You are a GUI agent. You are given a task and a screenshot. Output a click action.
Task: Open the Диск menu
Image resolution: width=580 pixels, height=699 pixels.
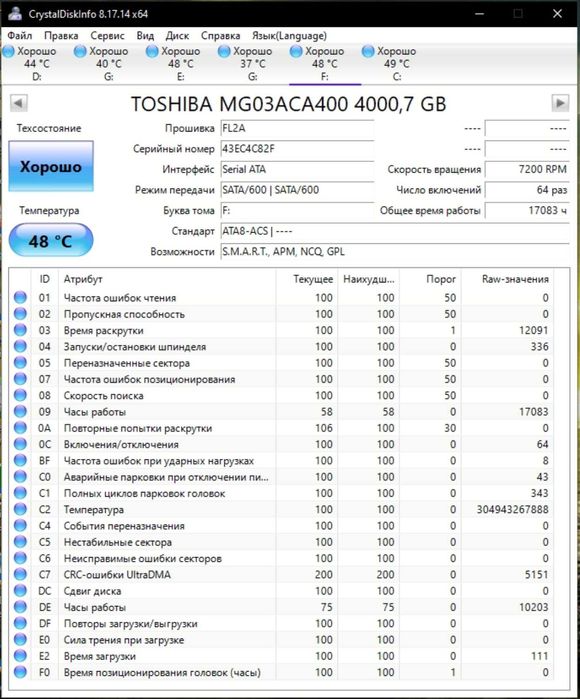tap(177, 36)
